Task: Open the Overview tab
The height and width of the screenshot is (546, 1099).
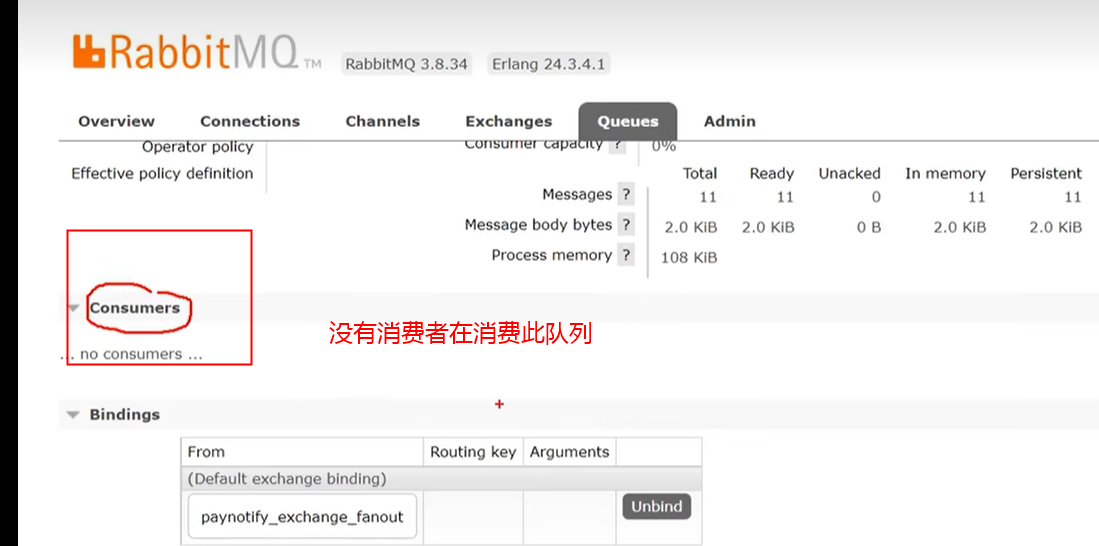Action: tap(116, 122)
